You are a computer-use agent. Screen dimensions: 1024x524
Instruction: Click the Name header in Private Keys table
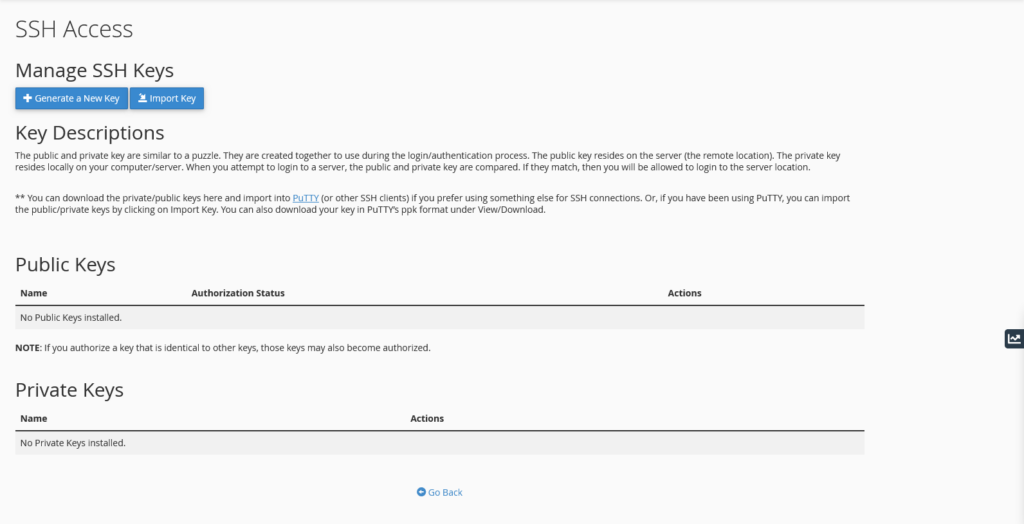pyautogui.click(x=34, y=418)
